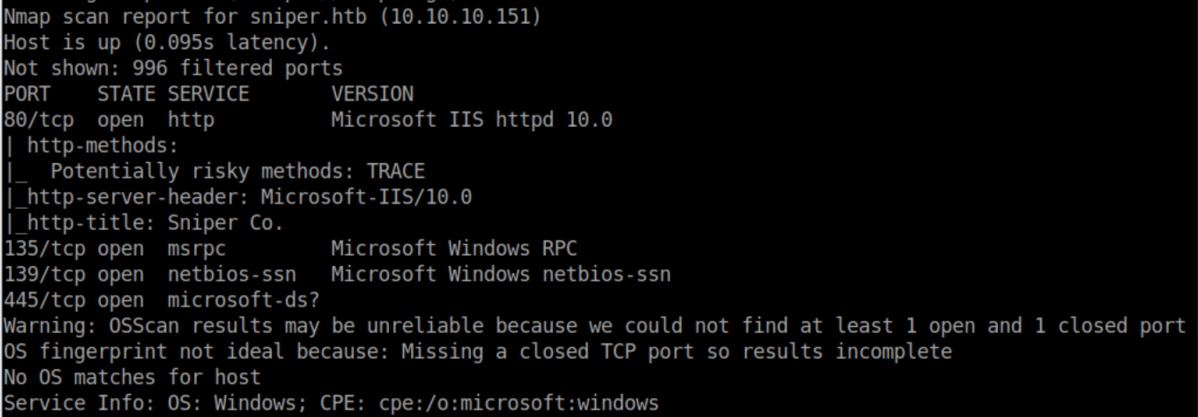Click the OSScan Warning line
1198x417 pixels.
[x=600, y=326]
